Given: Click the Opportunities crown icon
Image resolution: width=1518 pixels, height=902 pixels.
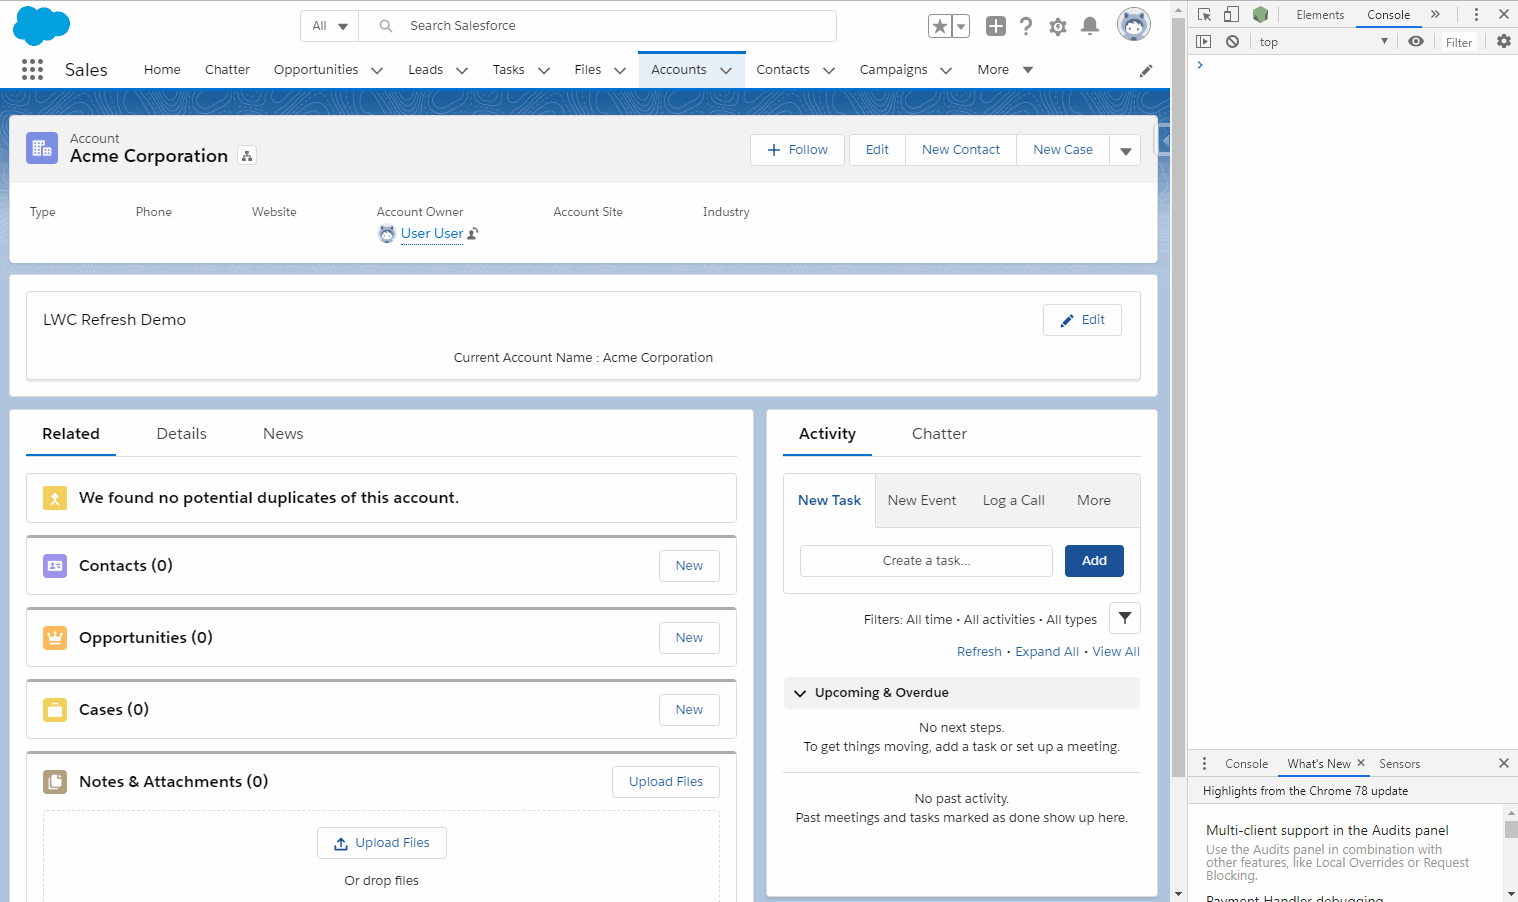Looking at the screenshot, I should tap(55, 638).
